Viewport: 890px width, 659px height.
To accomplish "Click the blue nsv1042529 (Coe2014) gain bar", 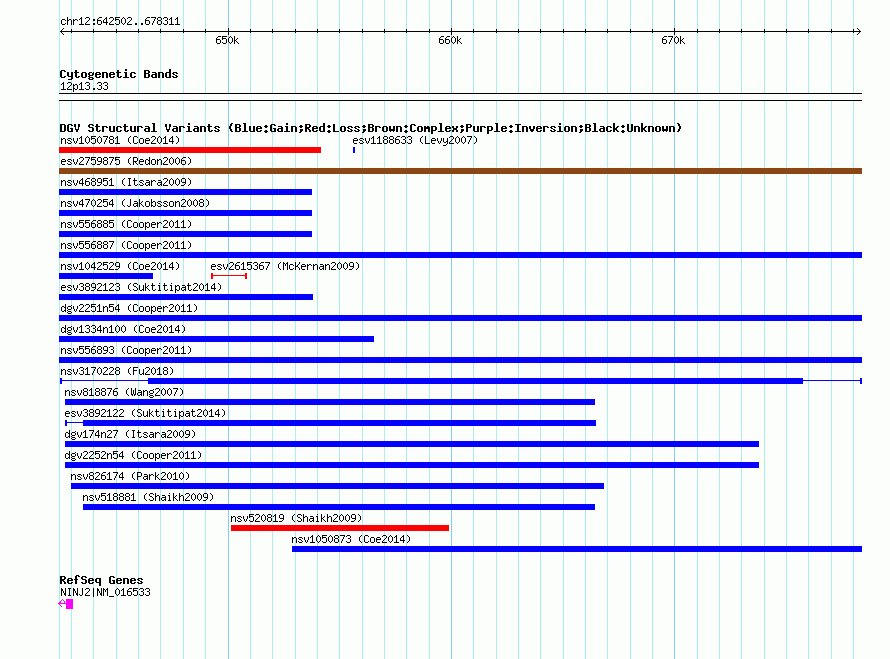I will (x=106, y=276).
